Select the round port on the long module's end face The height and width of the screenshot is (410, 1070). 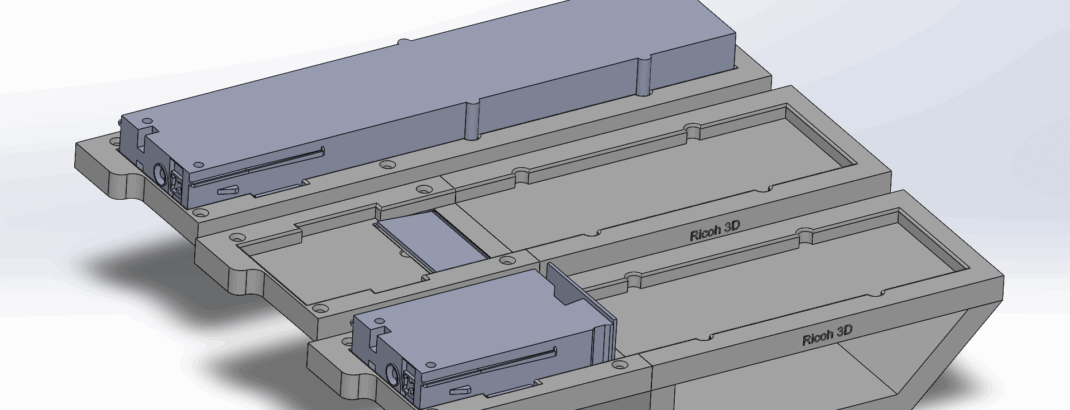pyautogui.click(x=162, y=177)
